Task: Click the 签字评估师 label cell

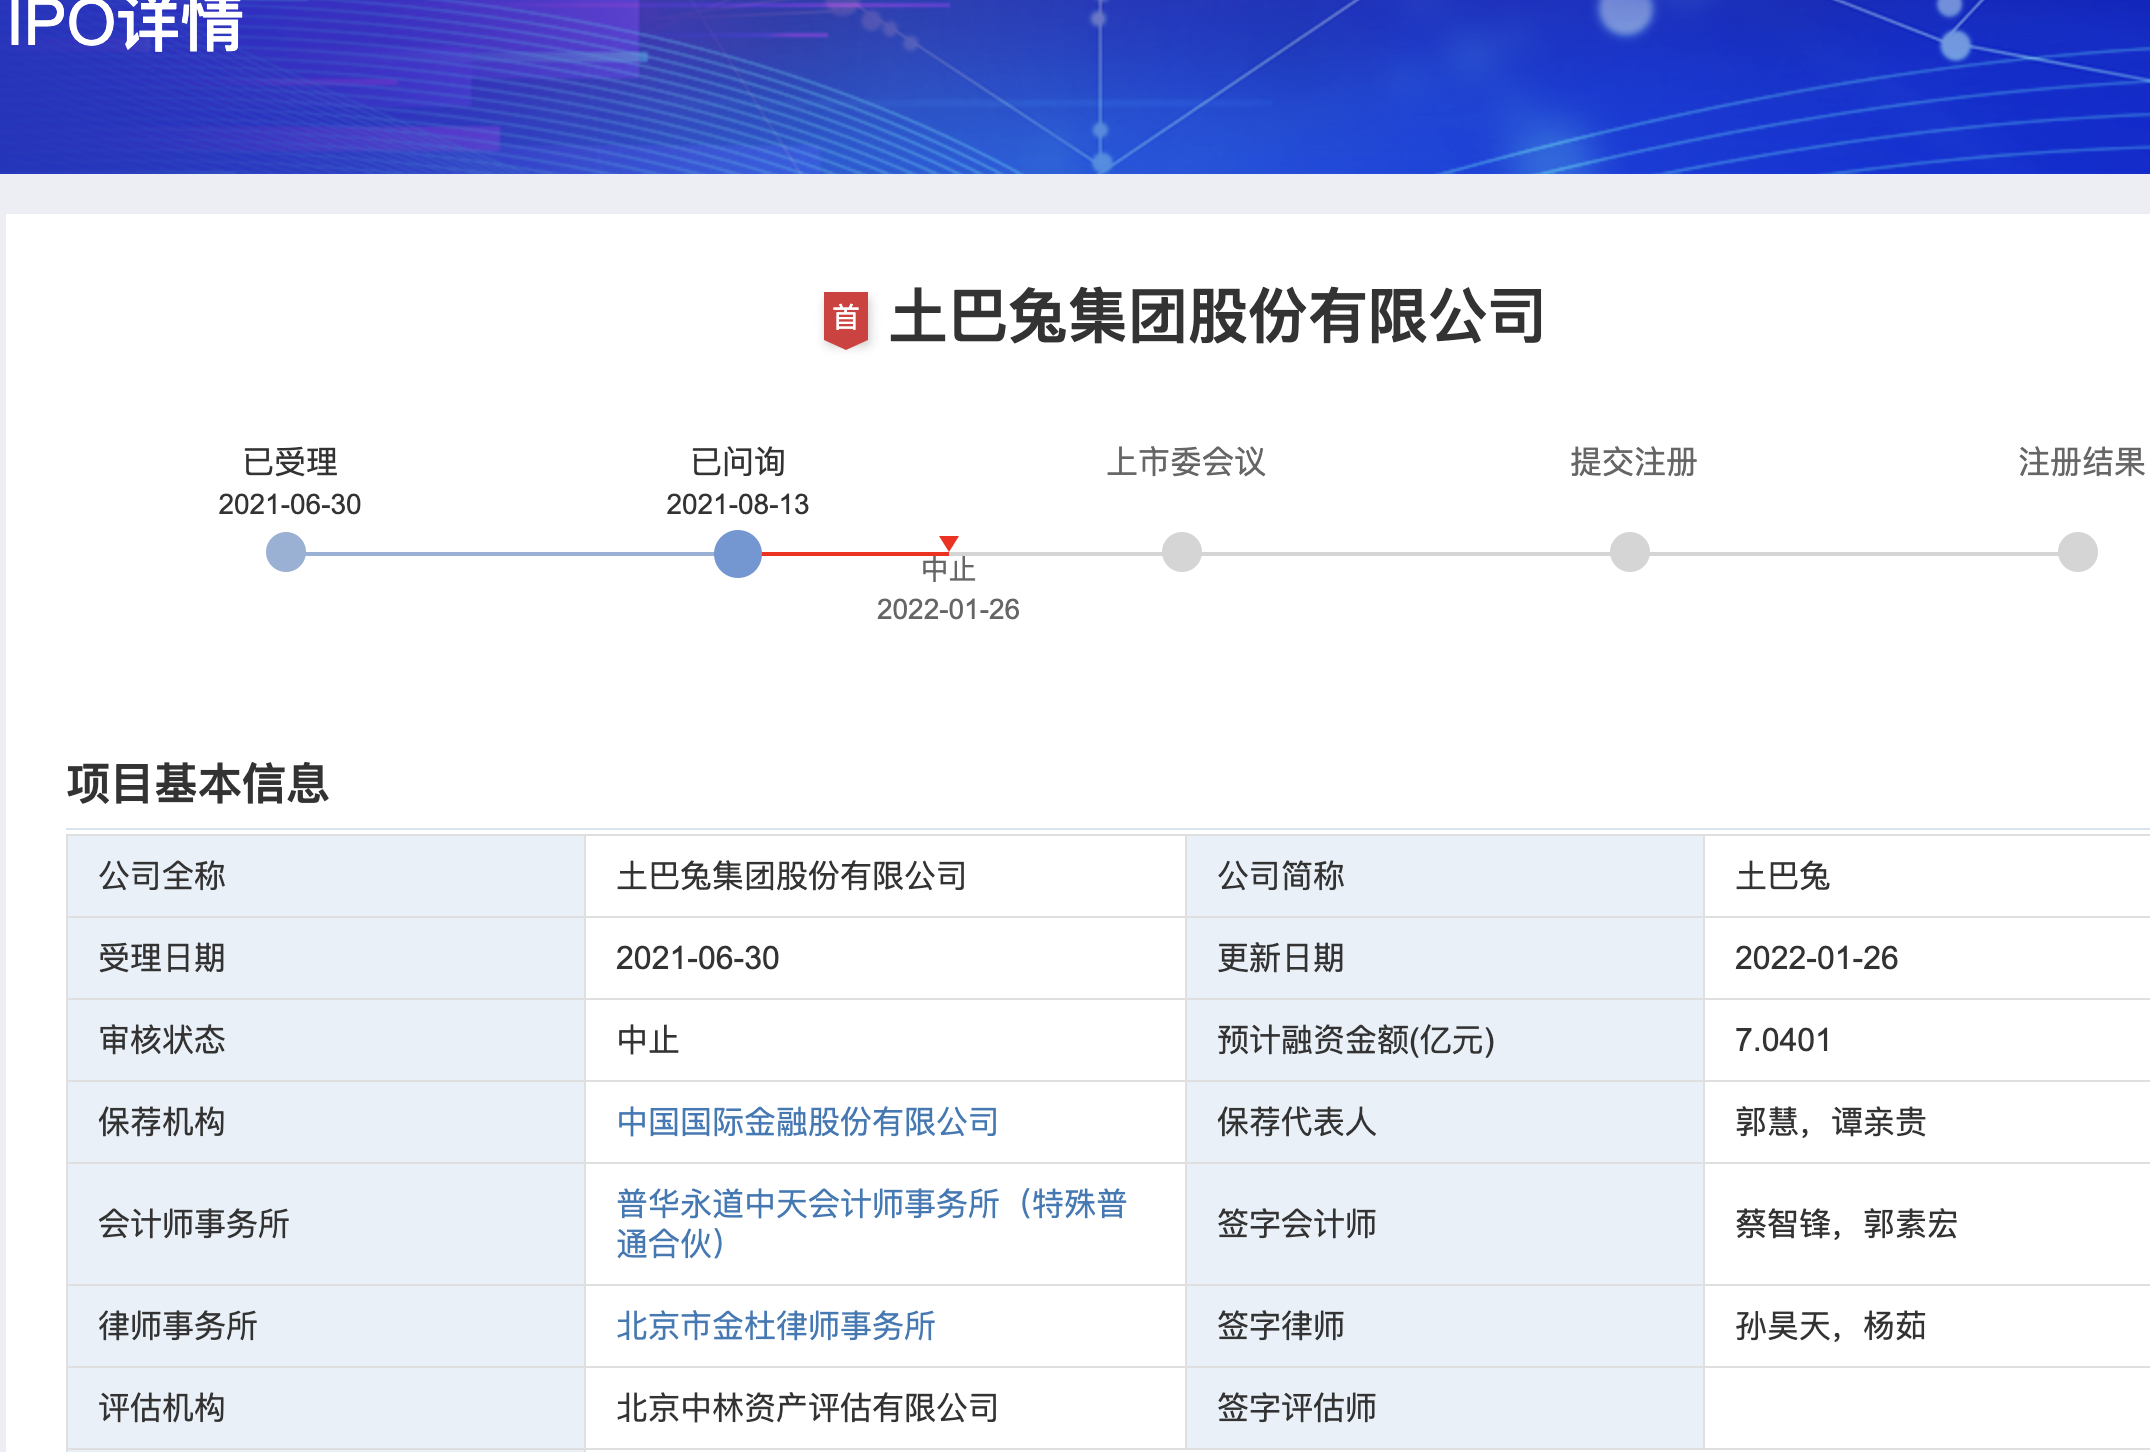Action: point(1445,1408)
